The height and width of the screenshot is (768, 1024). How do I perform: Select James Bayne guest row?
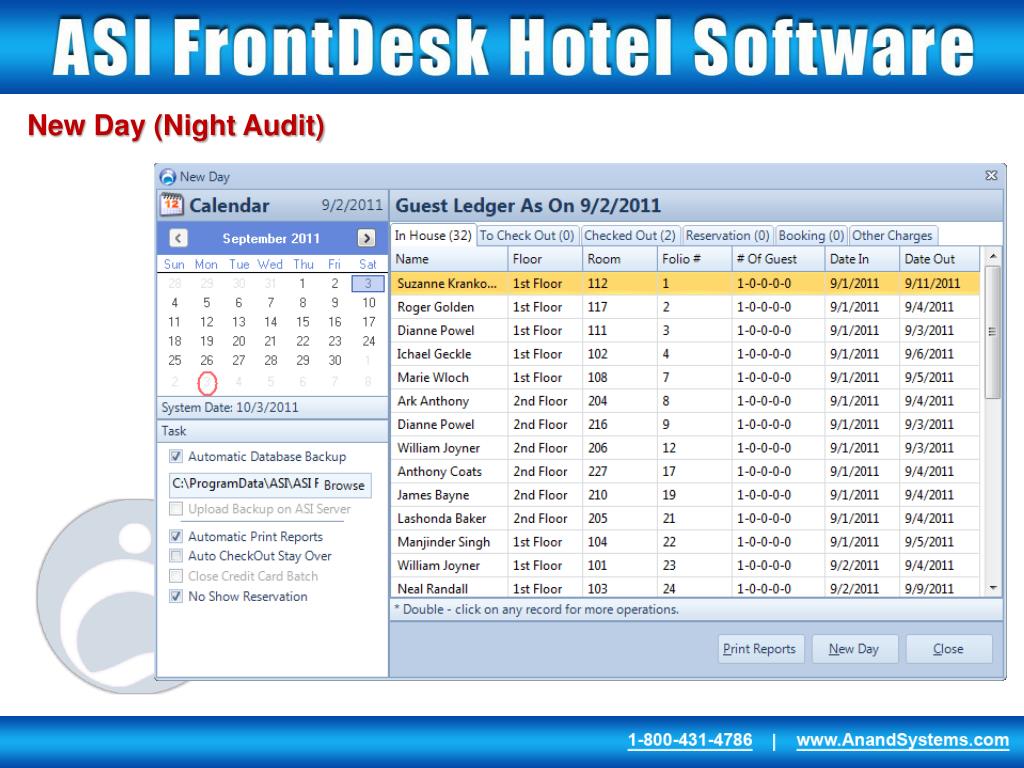coord(685,495)
